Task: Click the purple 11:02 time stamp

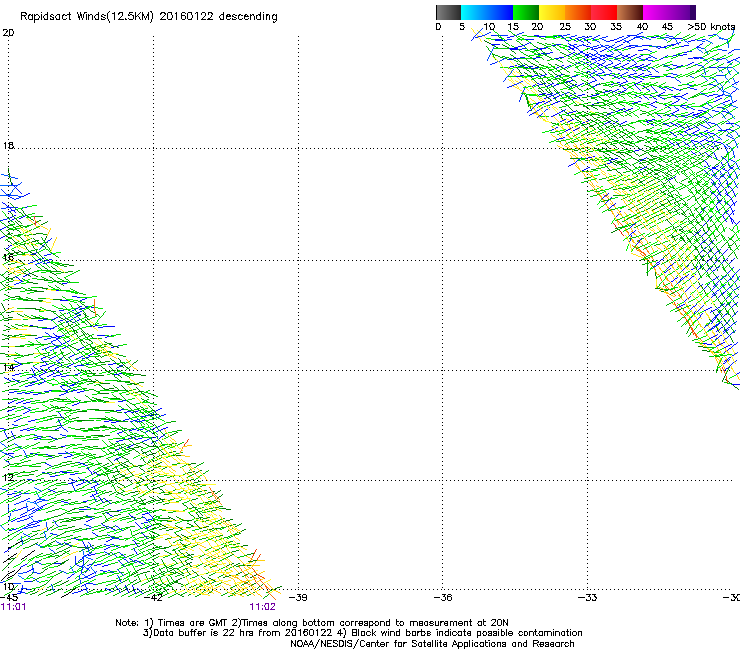Action: click(x=262, y=607)
